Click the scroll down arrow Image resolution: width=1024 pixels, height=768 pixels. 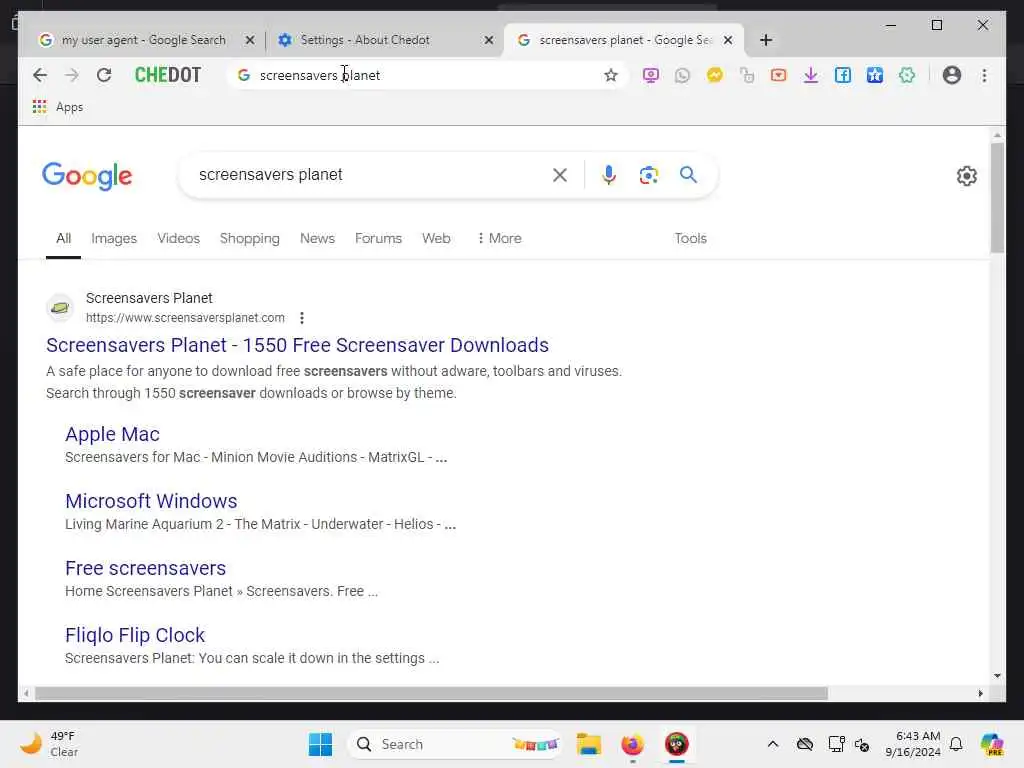997,675
